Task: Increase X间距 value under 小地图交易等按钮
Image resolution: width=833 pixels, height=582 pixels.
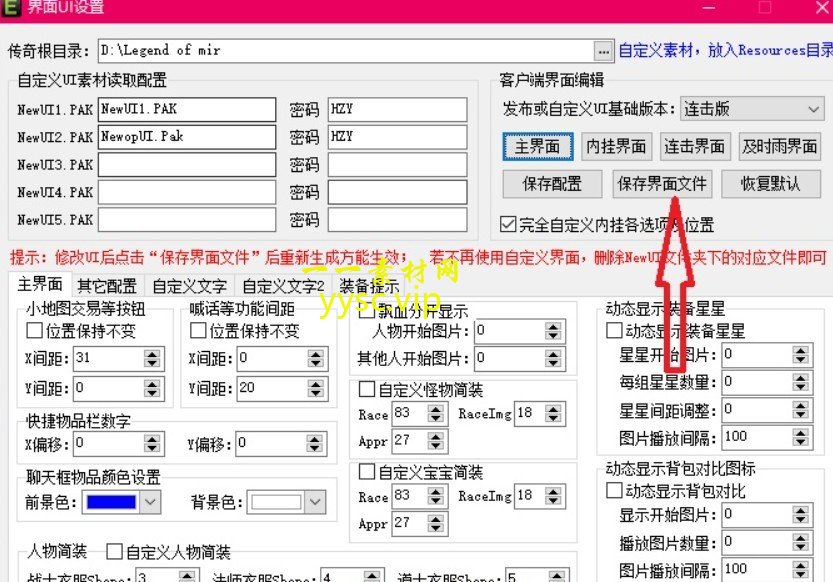Action: [152, 354]
